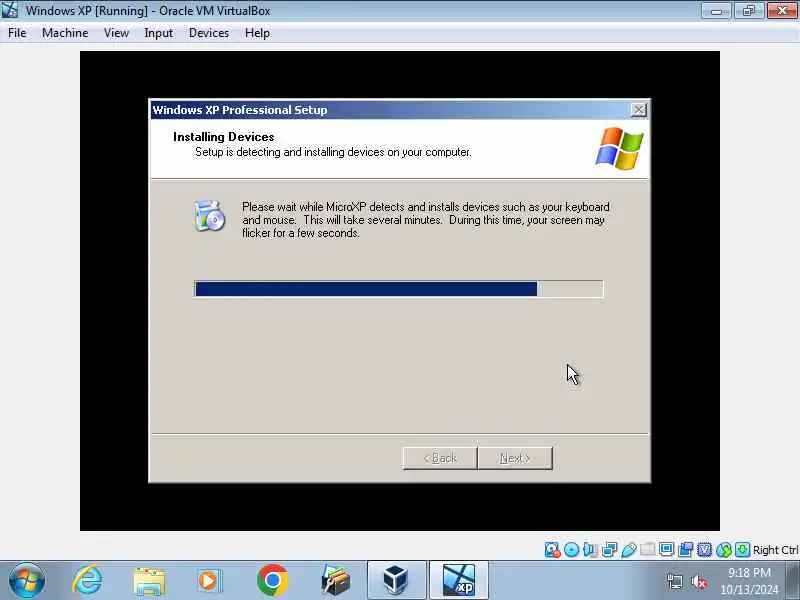
Task: Click the optical disc status icon
Action: pyautogui.click(x=571, y=549)
